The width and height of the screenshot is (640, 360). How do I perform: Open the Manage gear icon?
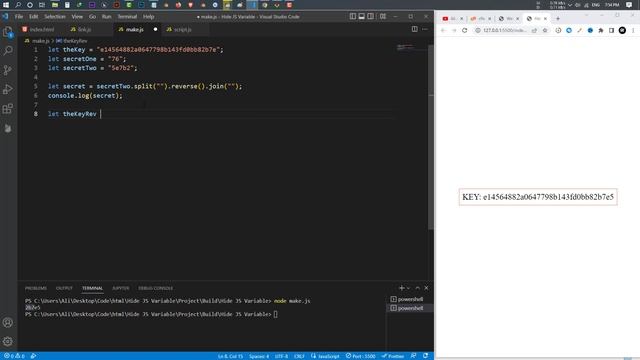pos(8,341)
